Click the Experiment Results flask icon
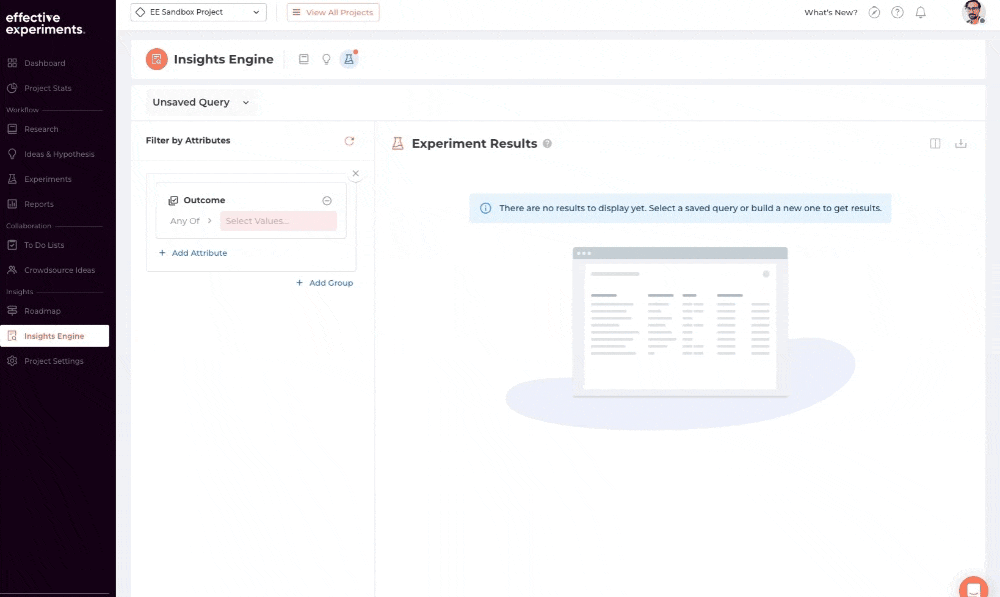The width and height of the screenshot is (1000, 597). coord(397,144)
